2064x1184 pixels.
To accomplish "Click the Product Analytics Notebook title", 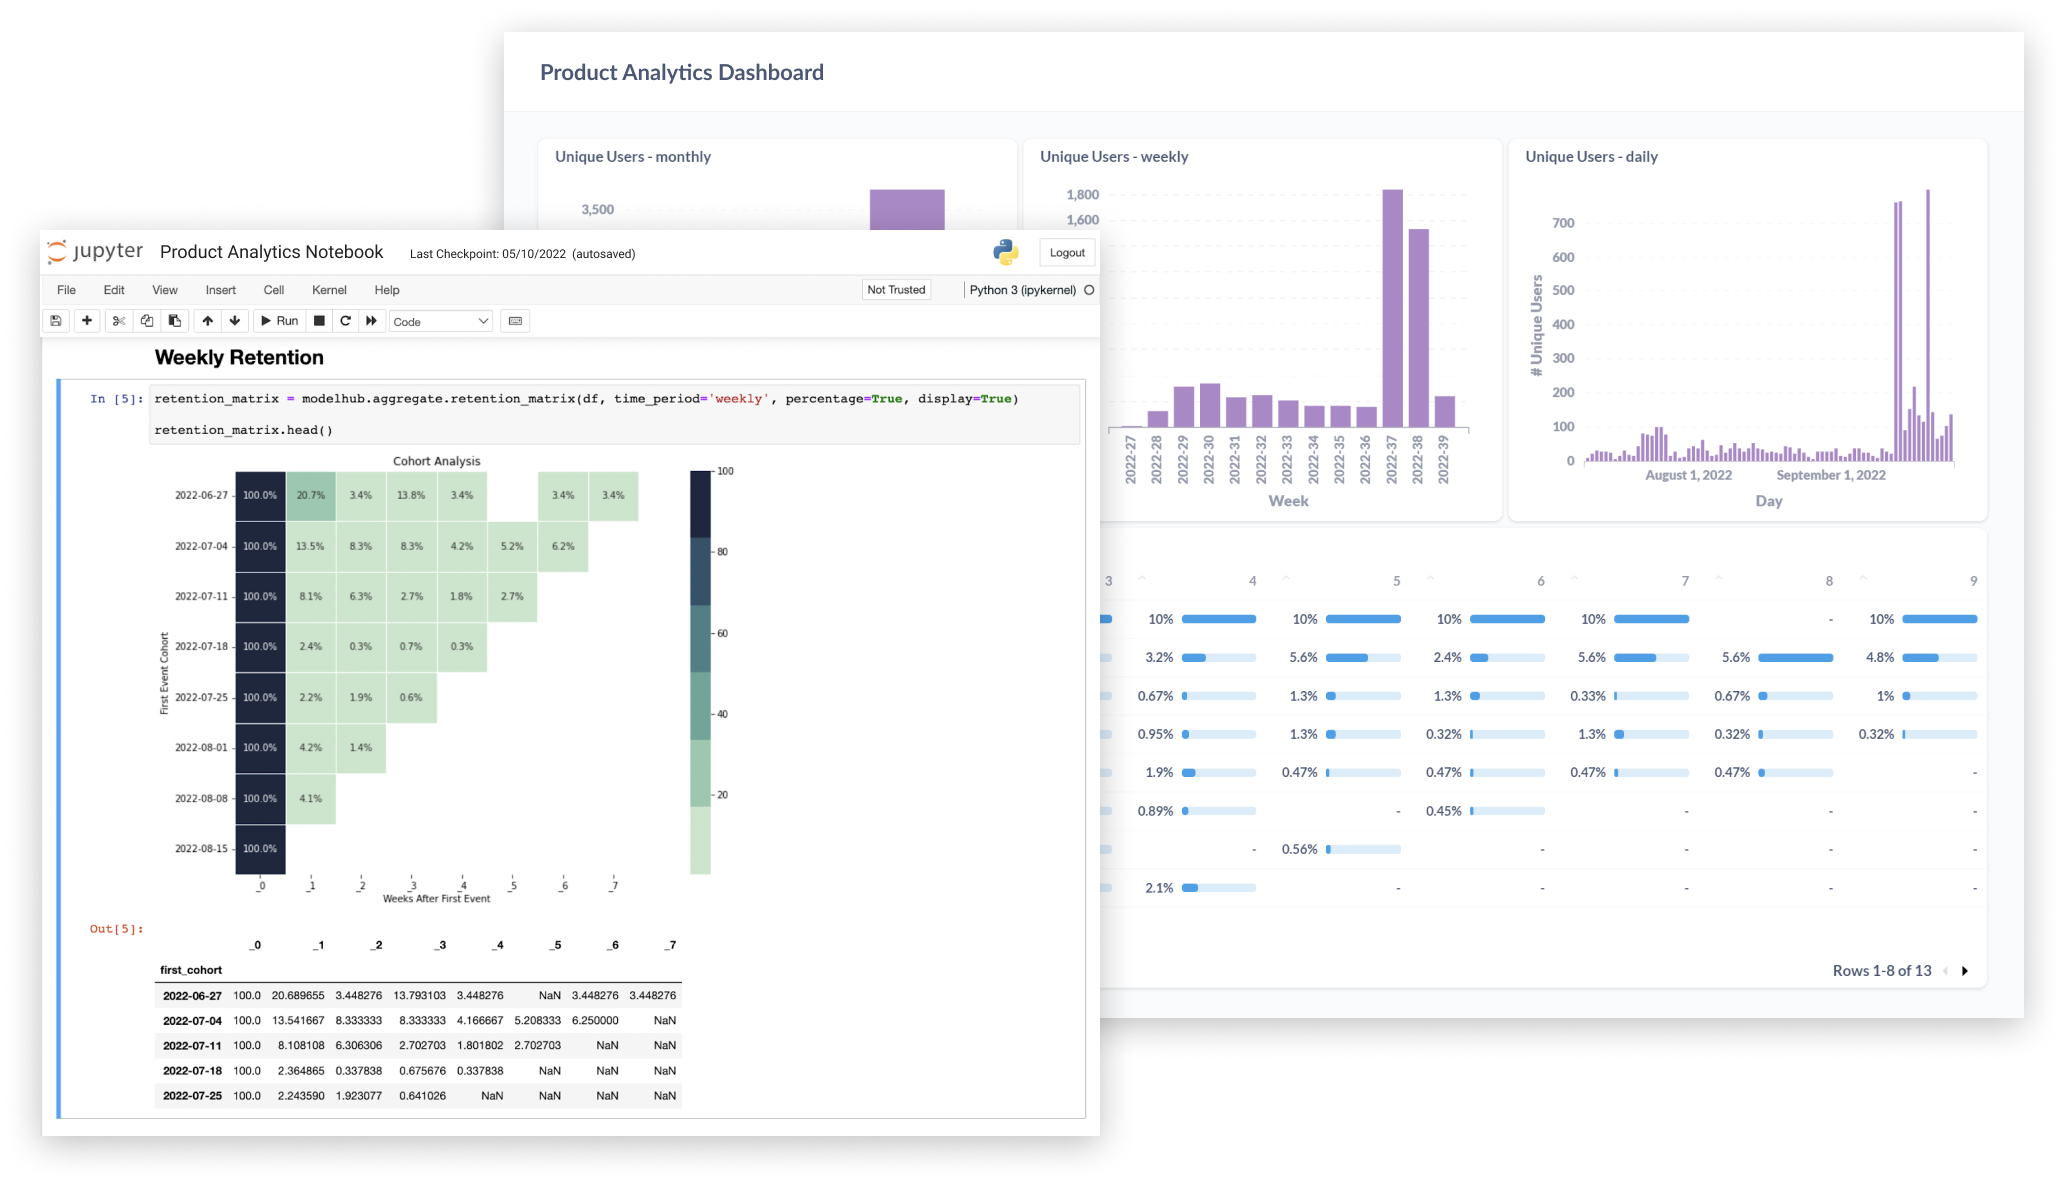I will (x=271, y=252).
